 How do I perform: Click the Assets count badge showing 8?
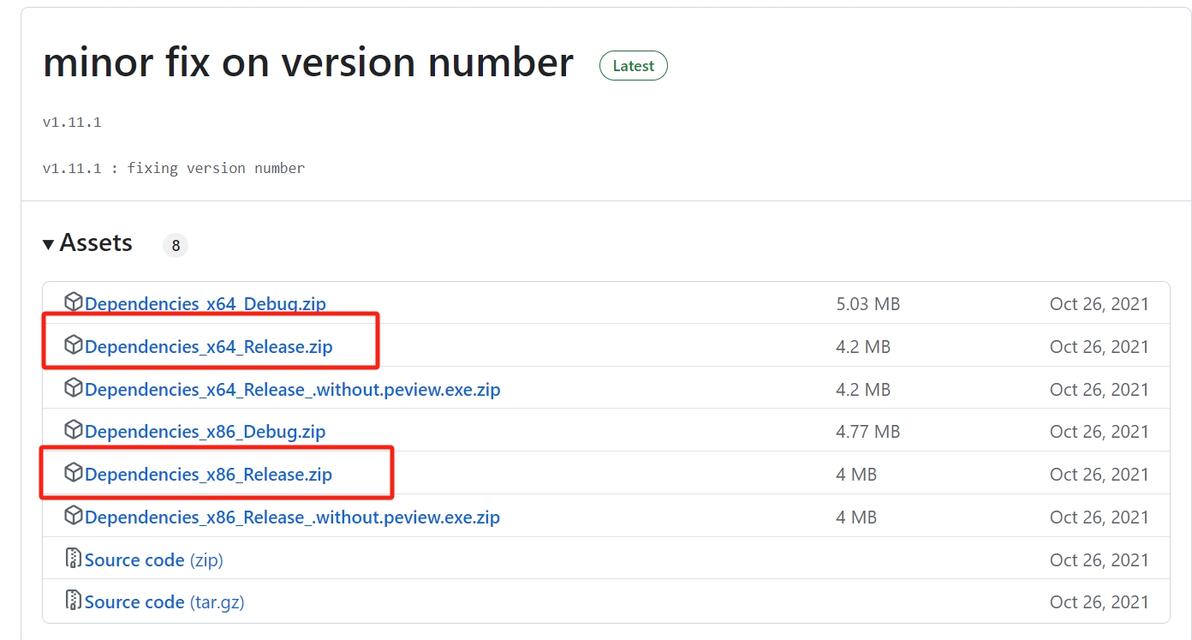(175, 245)
